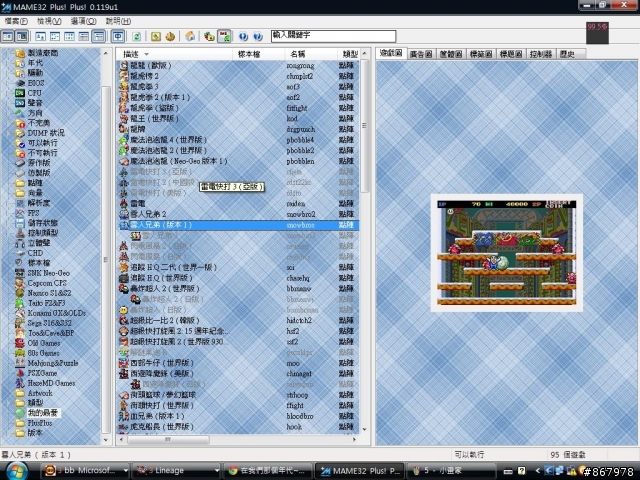Screen dimensions: 640x480
Task: Sort by the 名稱 column header
Action: 311,54
